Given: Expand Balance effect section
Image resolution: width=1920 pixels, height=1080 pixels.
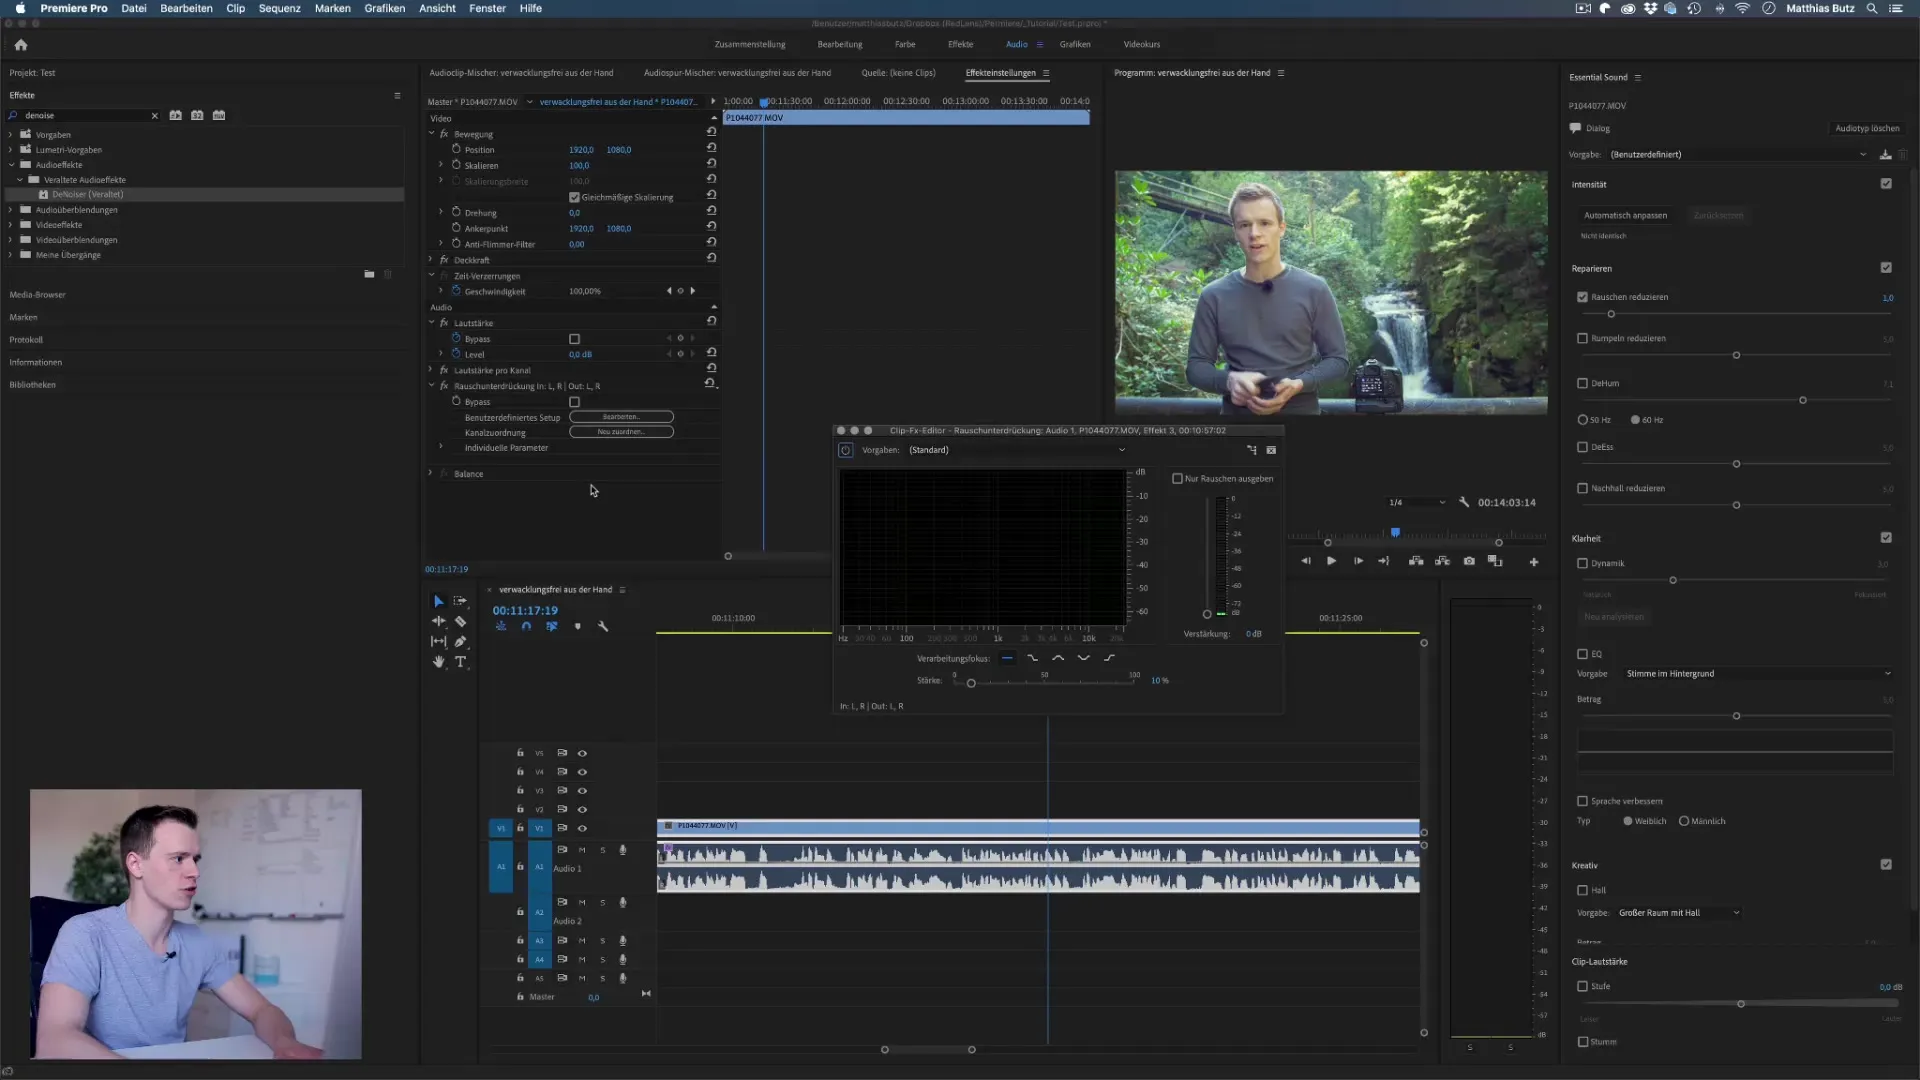Looking at the screenshot, I should coord(431,473).
